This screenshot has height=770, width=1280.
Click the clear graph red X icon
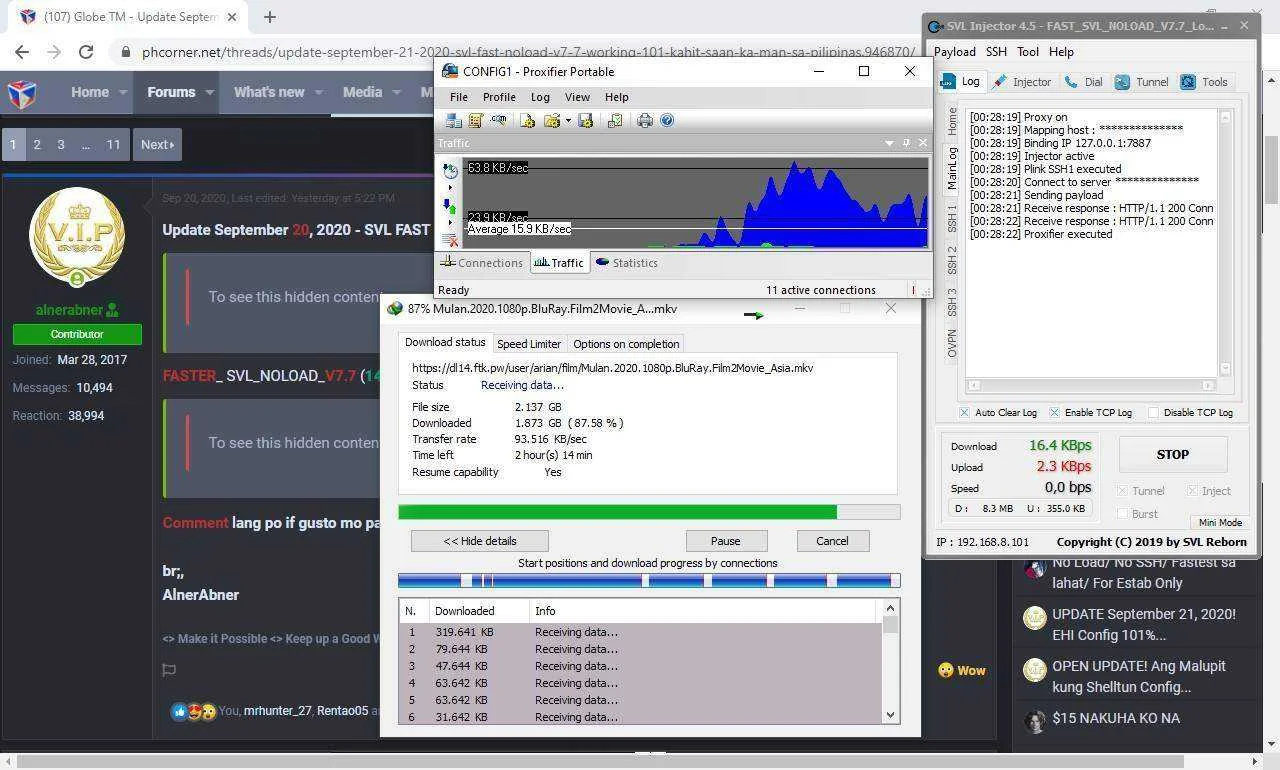[450, 239]
